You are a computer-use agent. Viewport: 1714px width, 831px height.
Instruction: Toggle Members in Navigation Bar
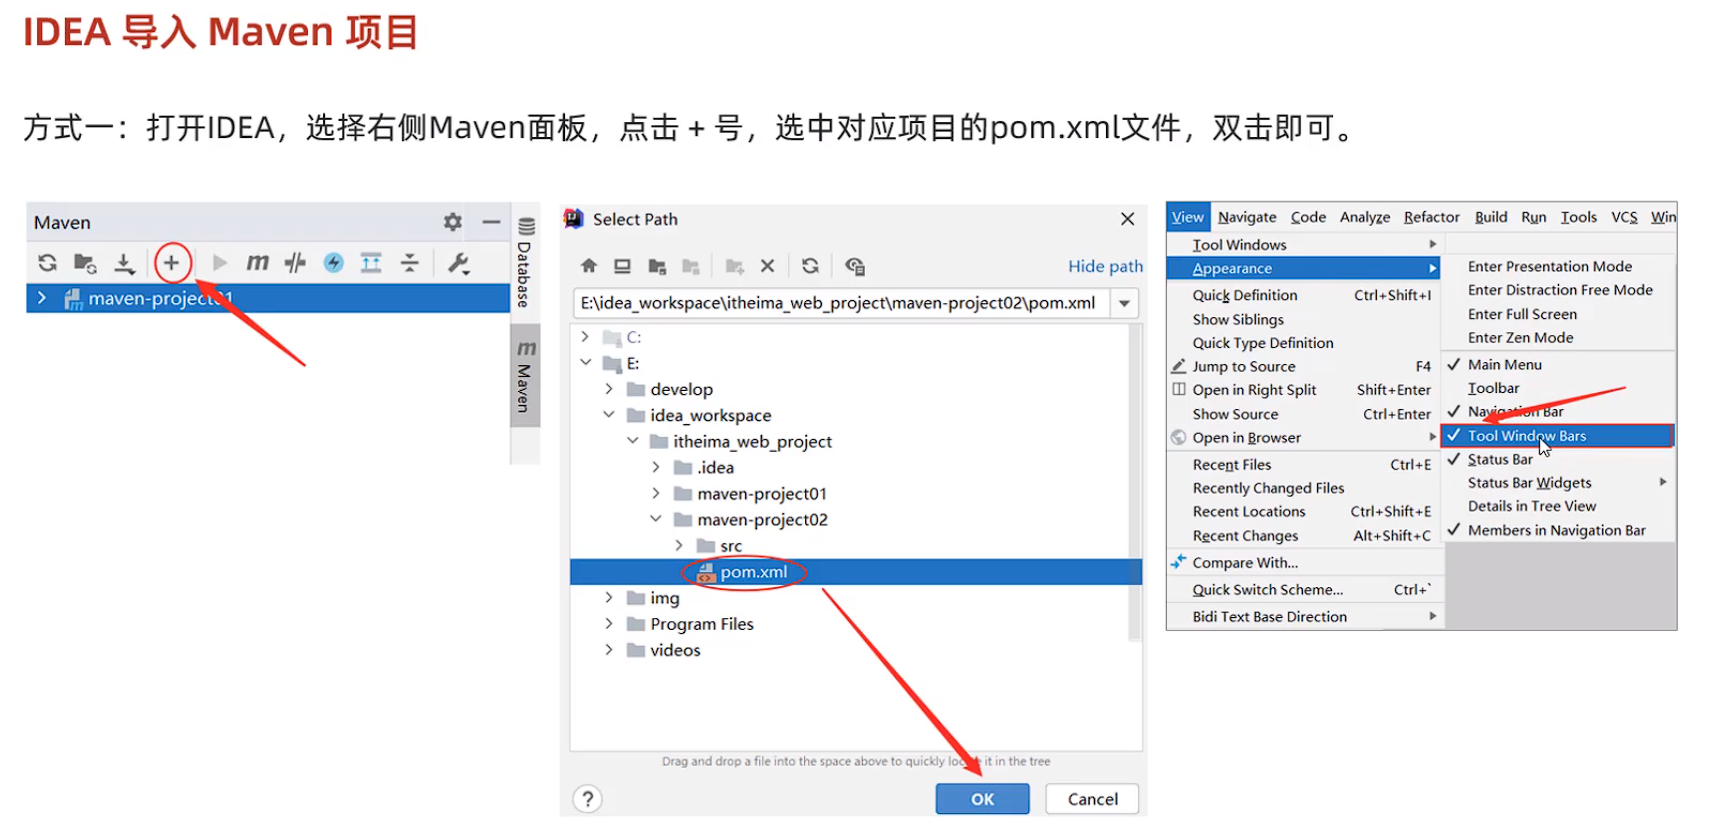click(1558, 530)
